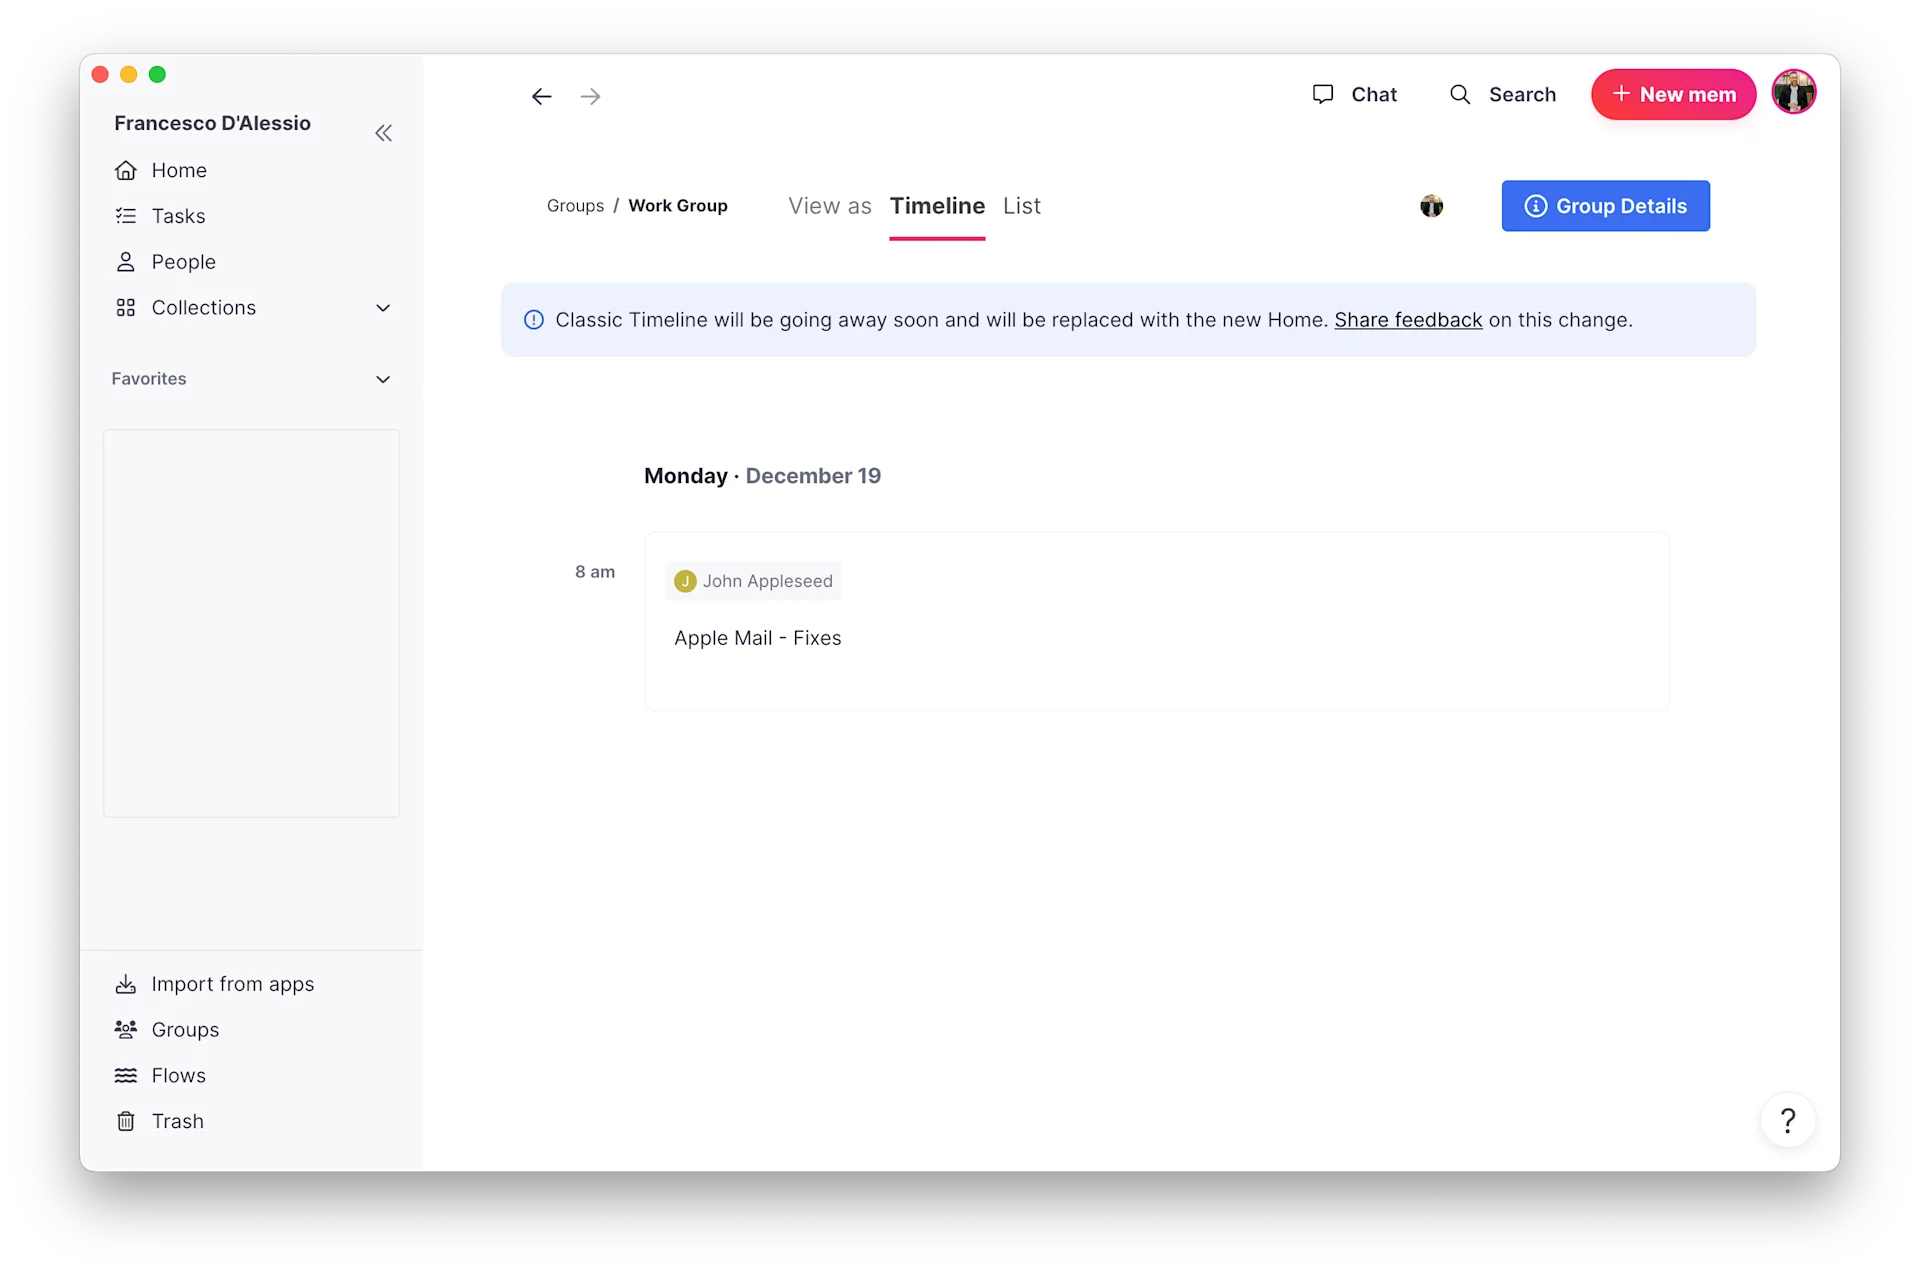Viewport: 1920px width, 1277px height.
Task: Open the Home section in sidebar
Action: click(x=125, y=170)
